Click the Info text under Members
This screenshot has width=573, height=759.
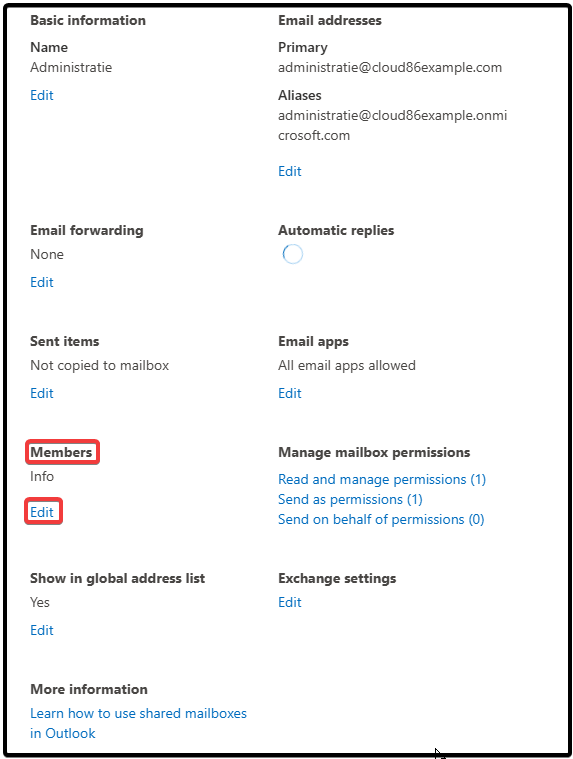(42, 476)
